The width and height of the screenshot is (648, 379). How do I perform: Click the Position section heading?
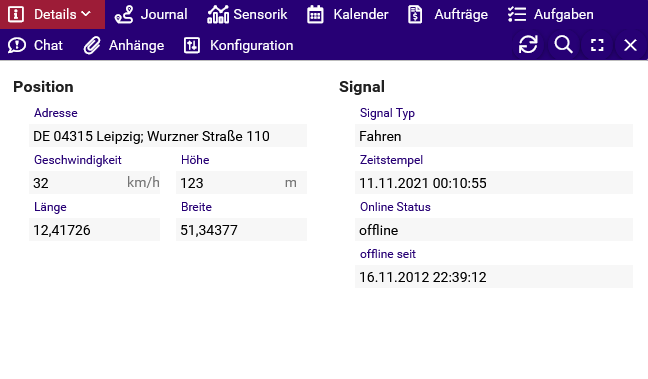pos(43,87)
